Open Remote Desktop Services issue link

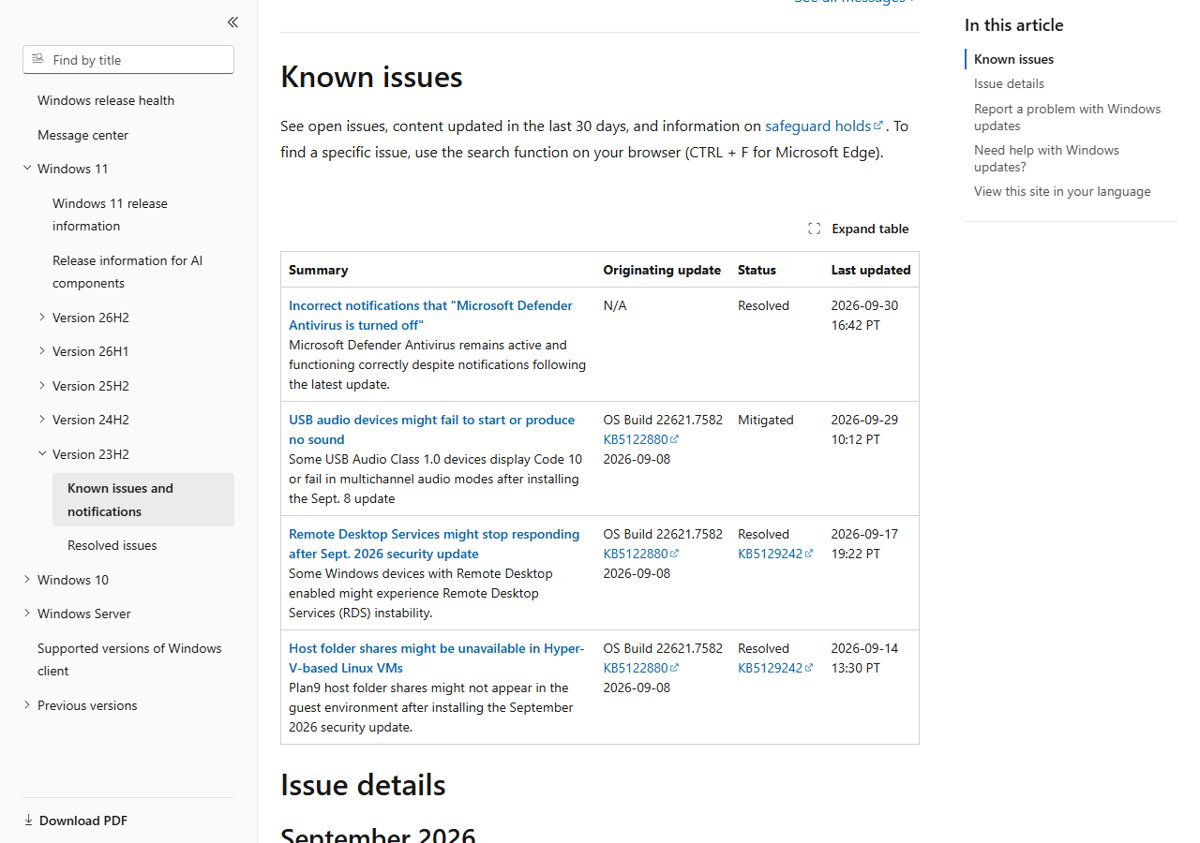click(434, 544)
